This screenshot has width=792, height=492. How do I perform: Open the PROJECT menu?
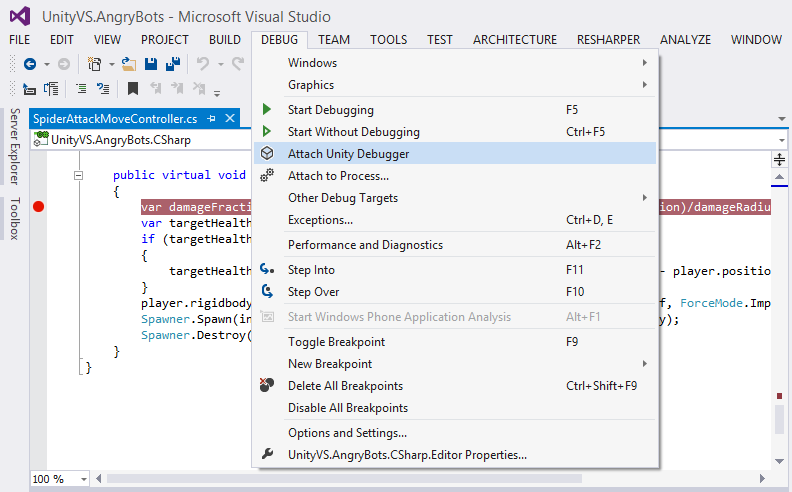tap(165, 39)
